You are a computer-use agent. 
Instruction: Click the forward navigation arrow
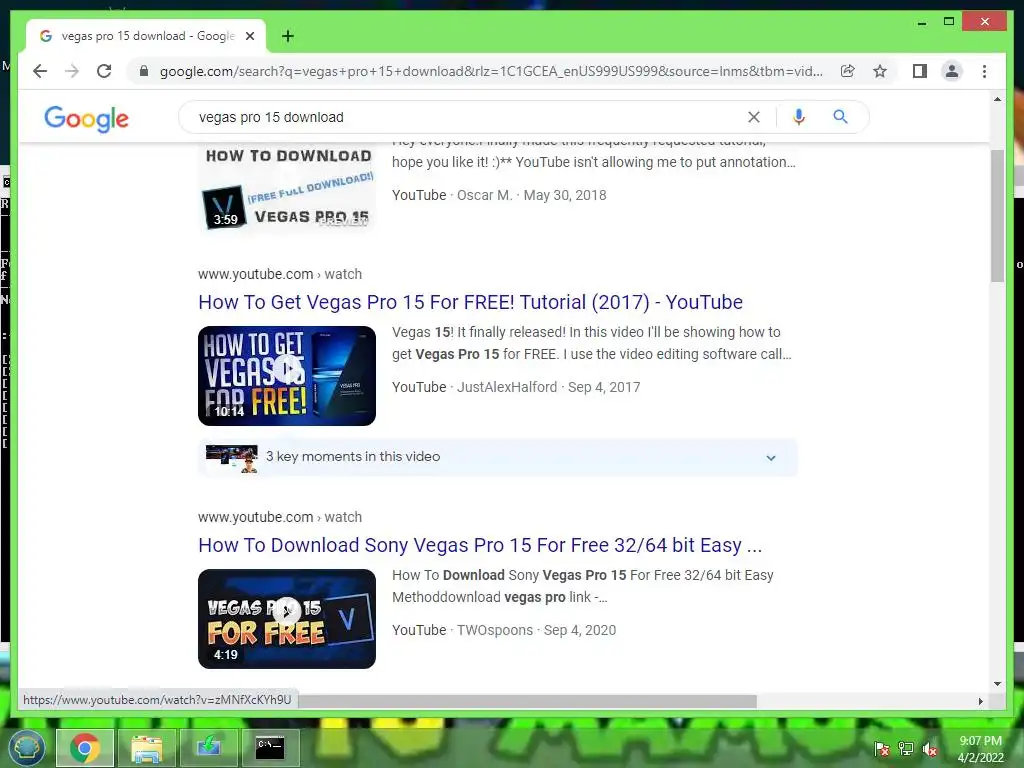(72, 71)
